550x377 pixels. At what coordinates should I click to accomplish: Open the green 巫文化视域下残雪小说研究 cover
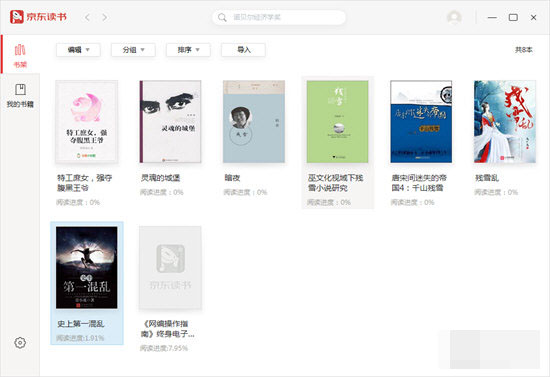point(337,122)
